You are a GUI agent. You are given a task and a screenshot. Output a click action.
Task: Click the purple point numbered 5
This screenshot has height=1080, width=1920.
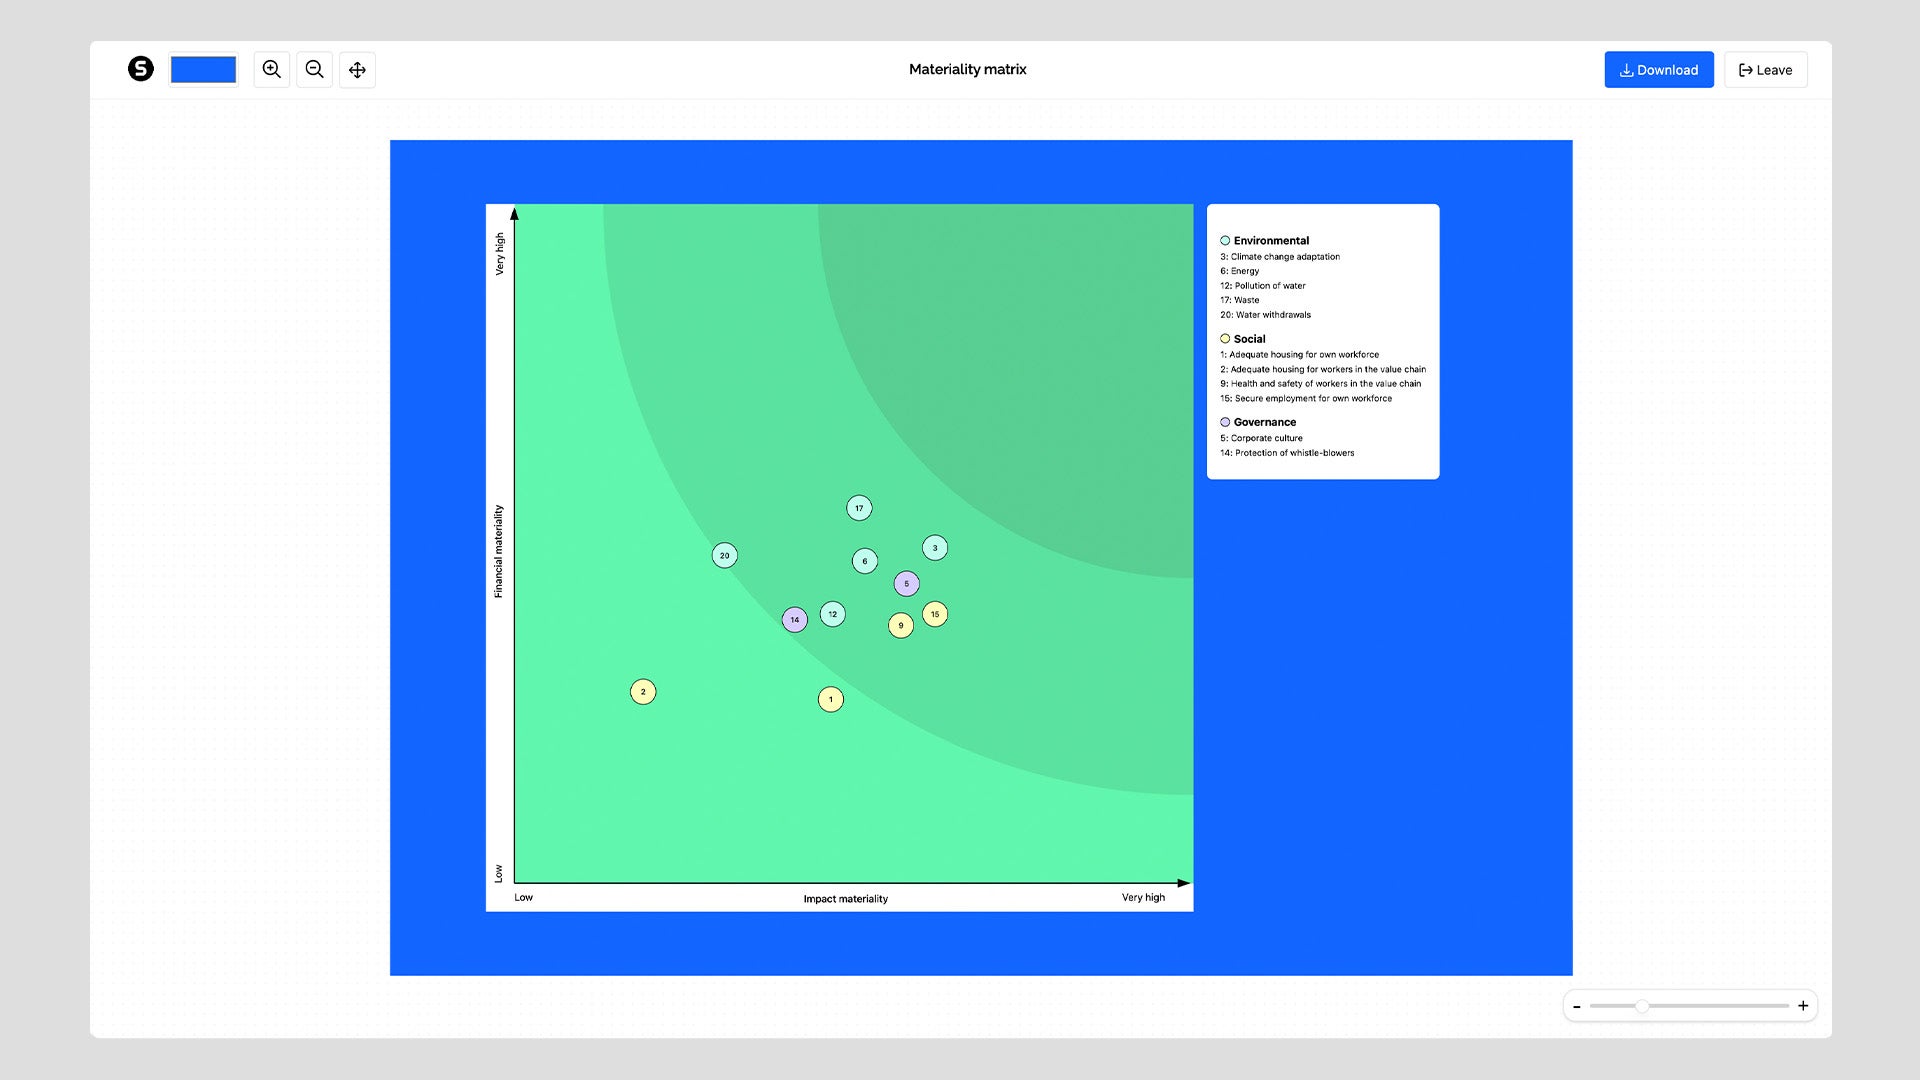tap(907, 584)
